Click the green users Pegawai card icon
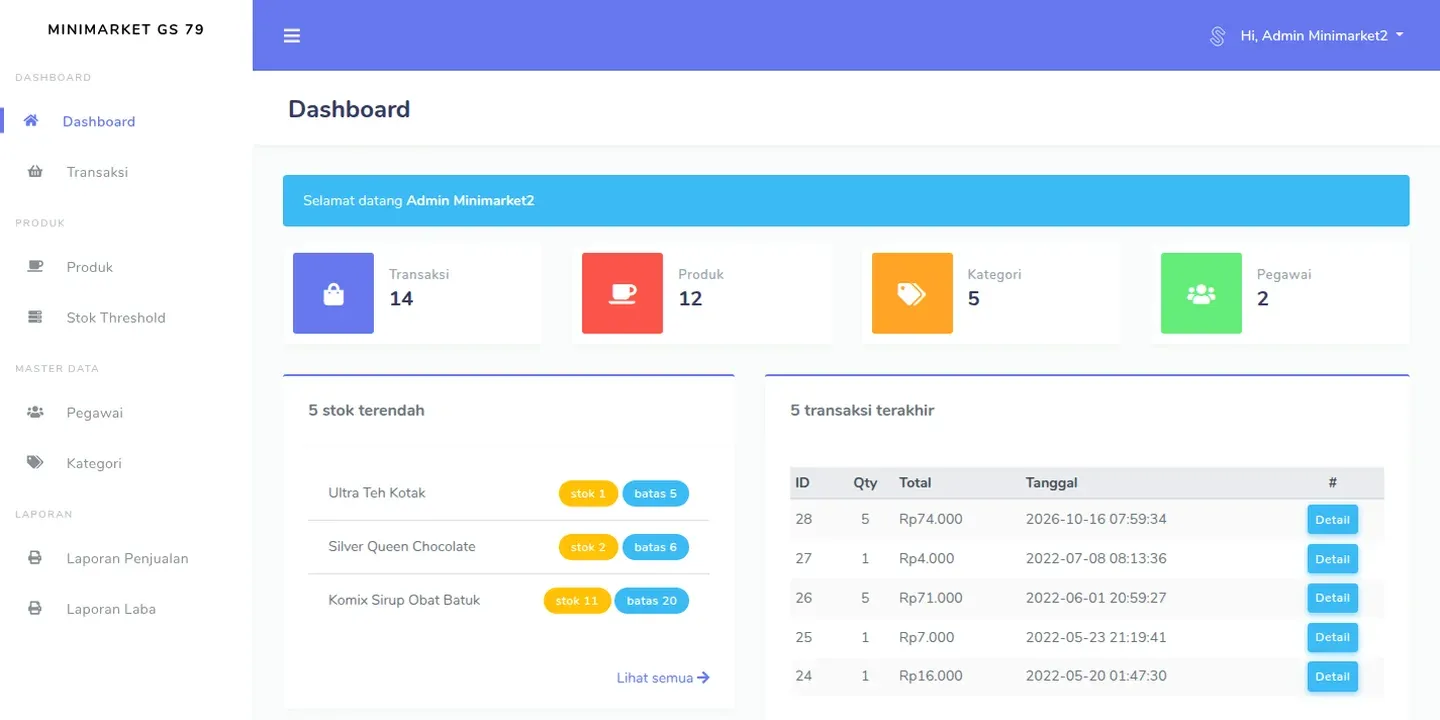 [x=1201, y=293]
